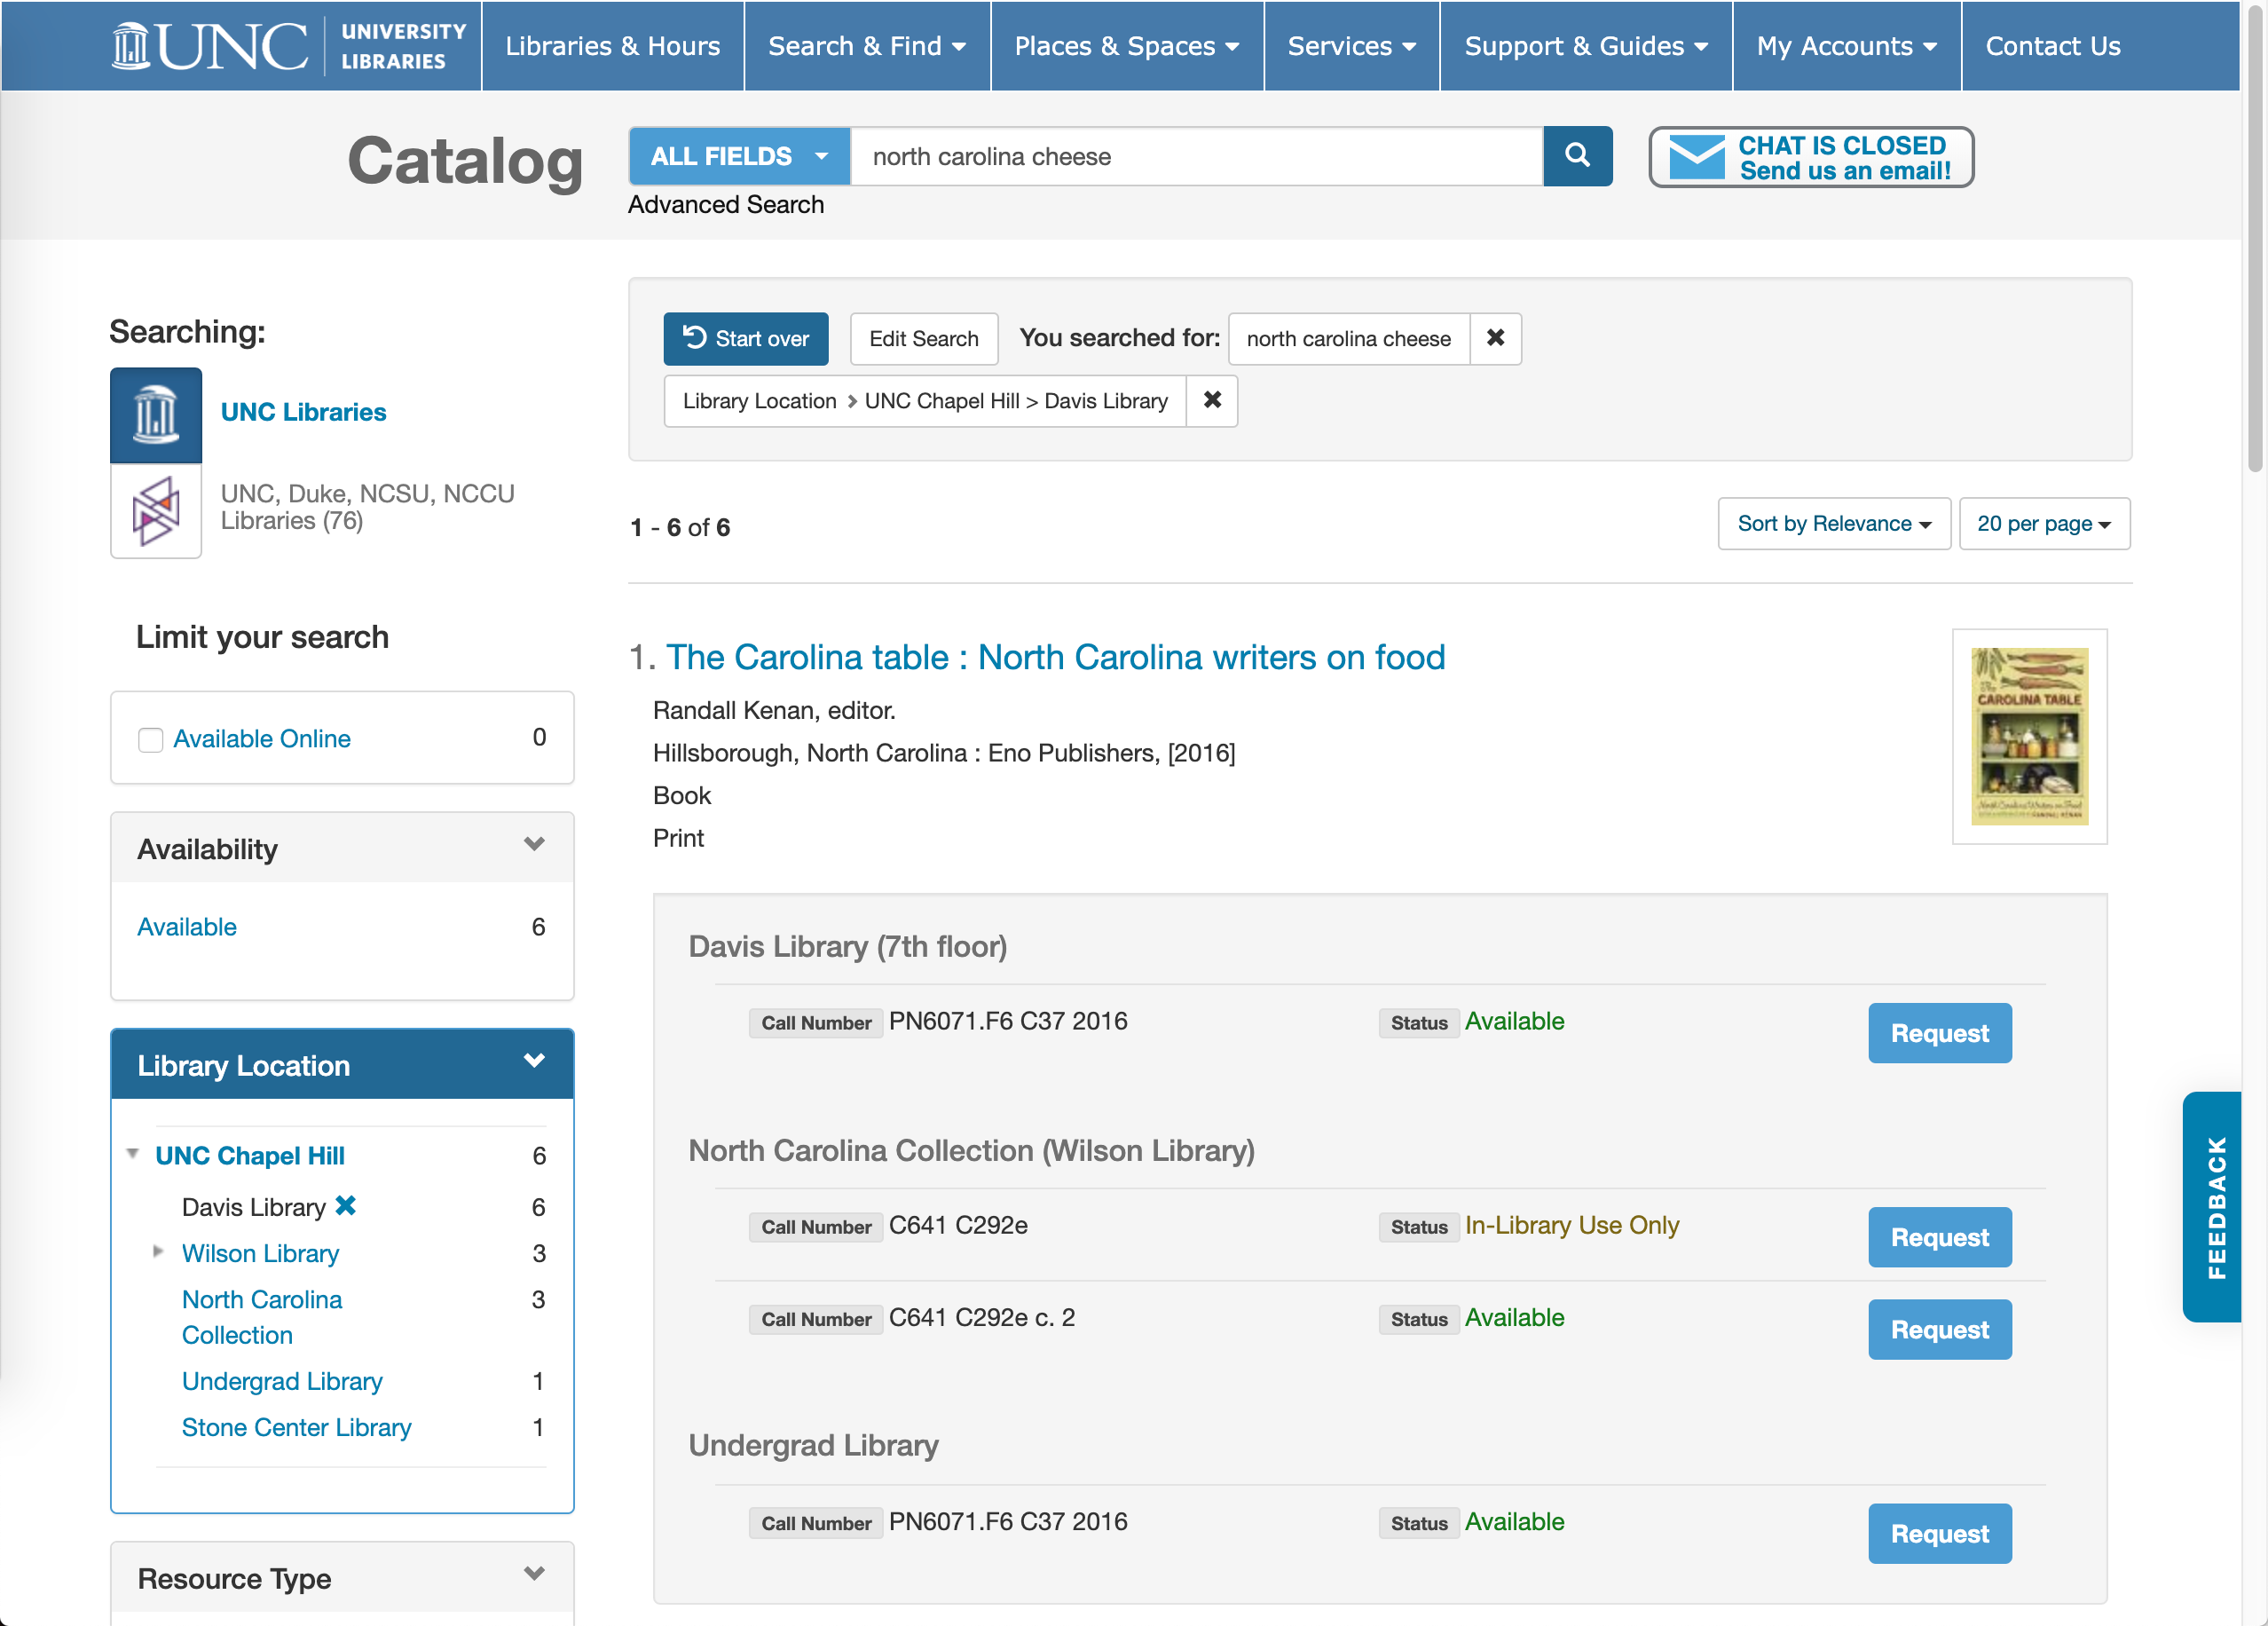Click the chat closed email envelope icon
The height and width of the screenshot is (1626, 2268).
pos(1696,157)
